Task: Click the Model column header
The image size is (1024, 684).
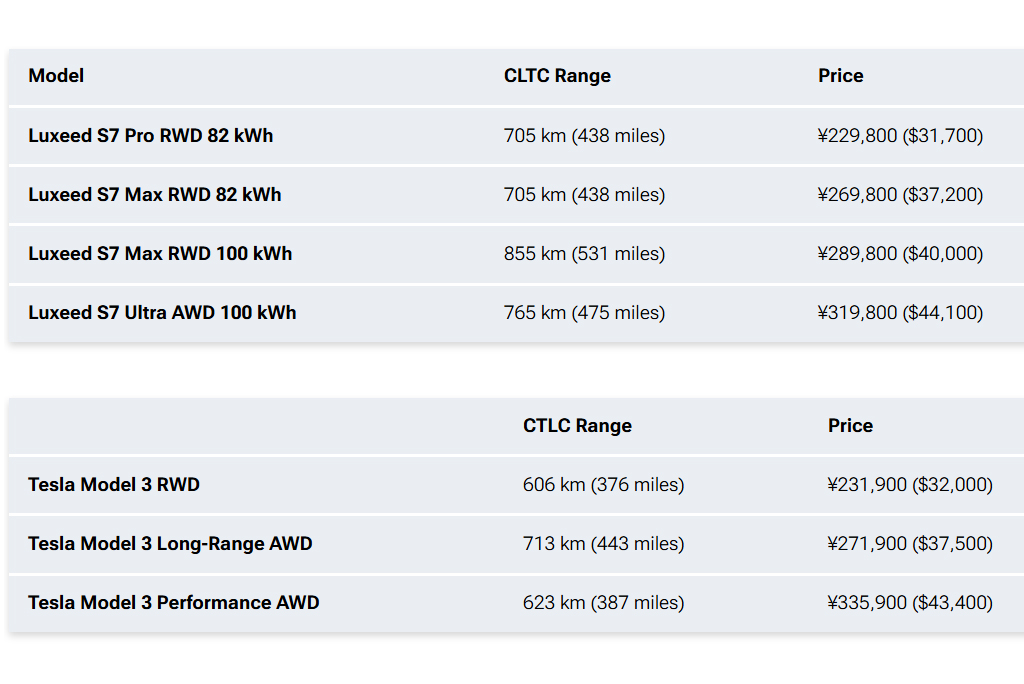Action: 56,76
